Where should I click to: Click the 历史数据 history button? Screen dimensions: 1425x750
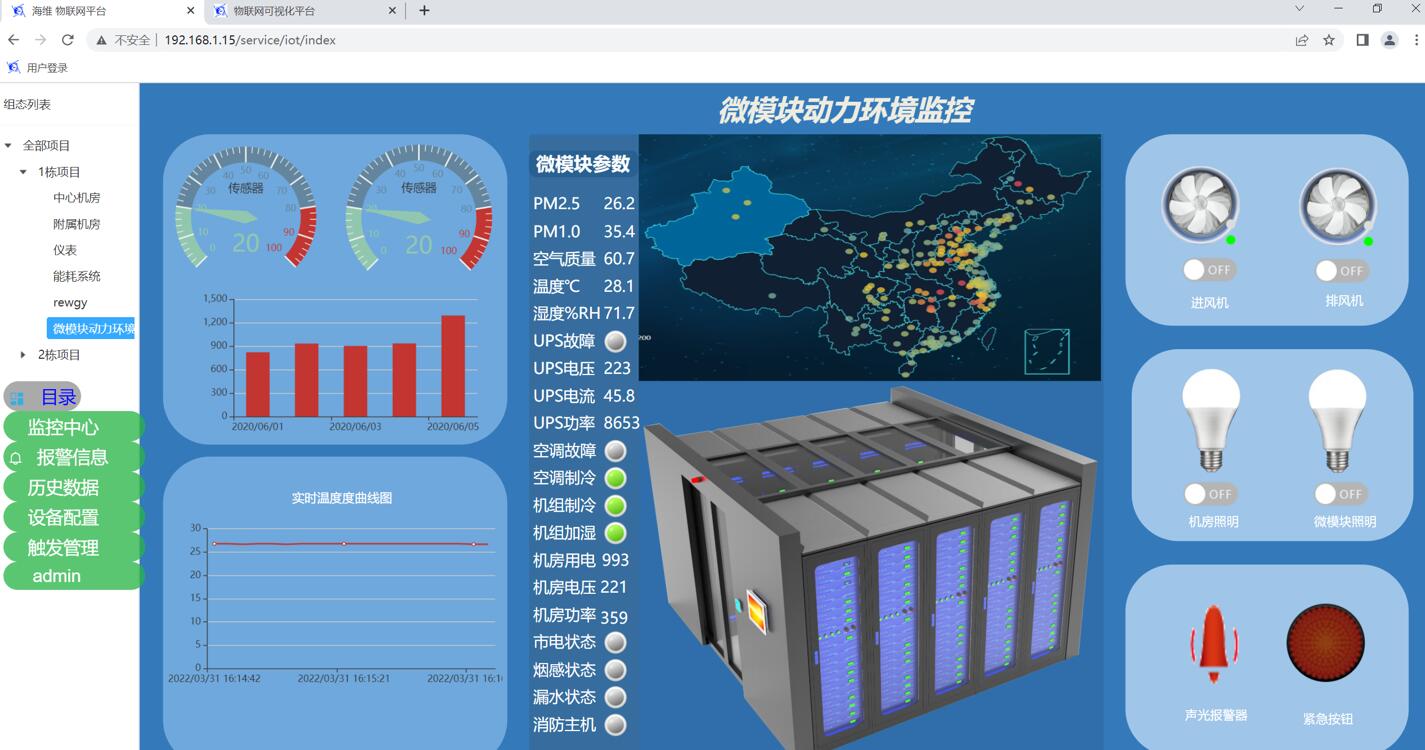(x=63, y=488)
